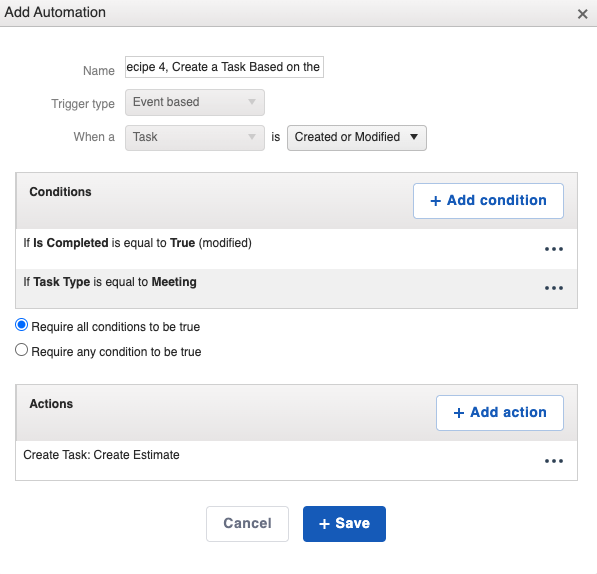Click the Actions section header
The height and width of the screenshot is (574, 597).
pyautogui.click(x=51, y=403)
